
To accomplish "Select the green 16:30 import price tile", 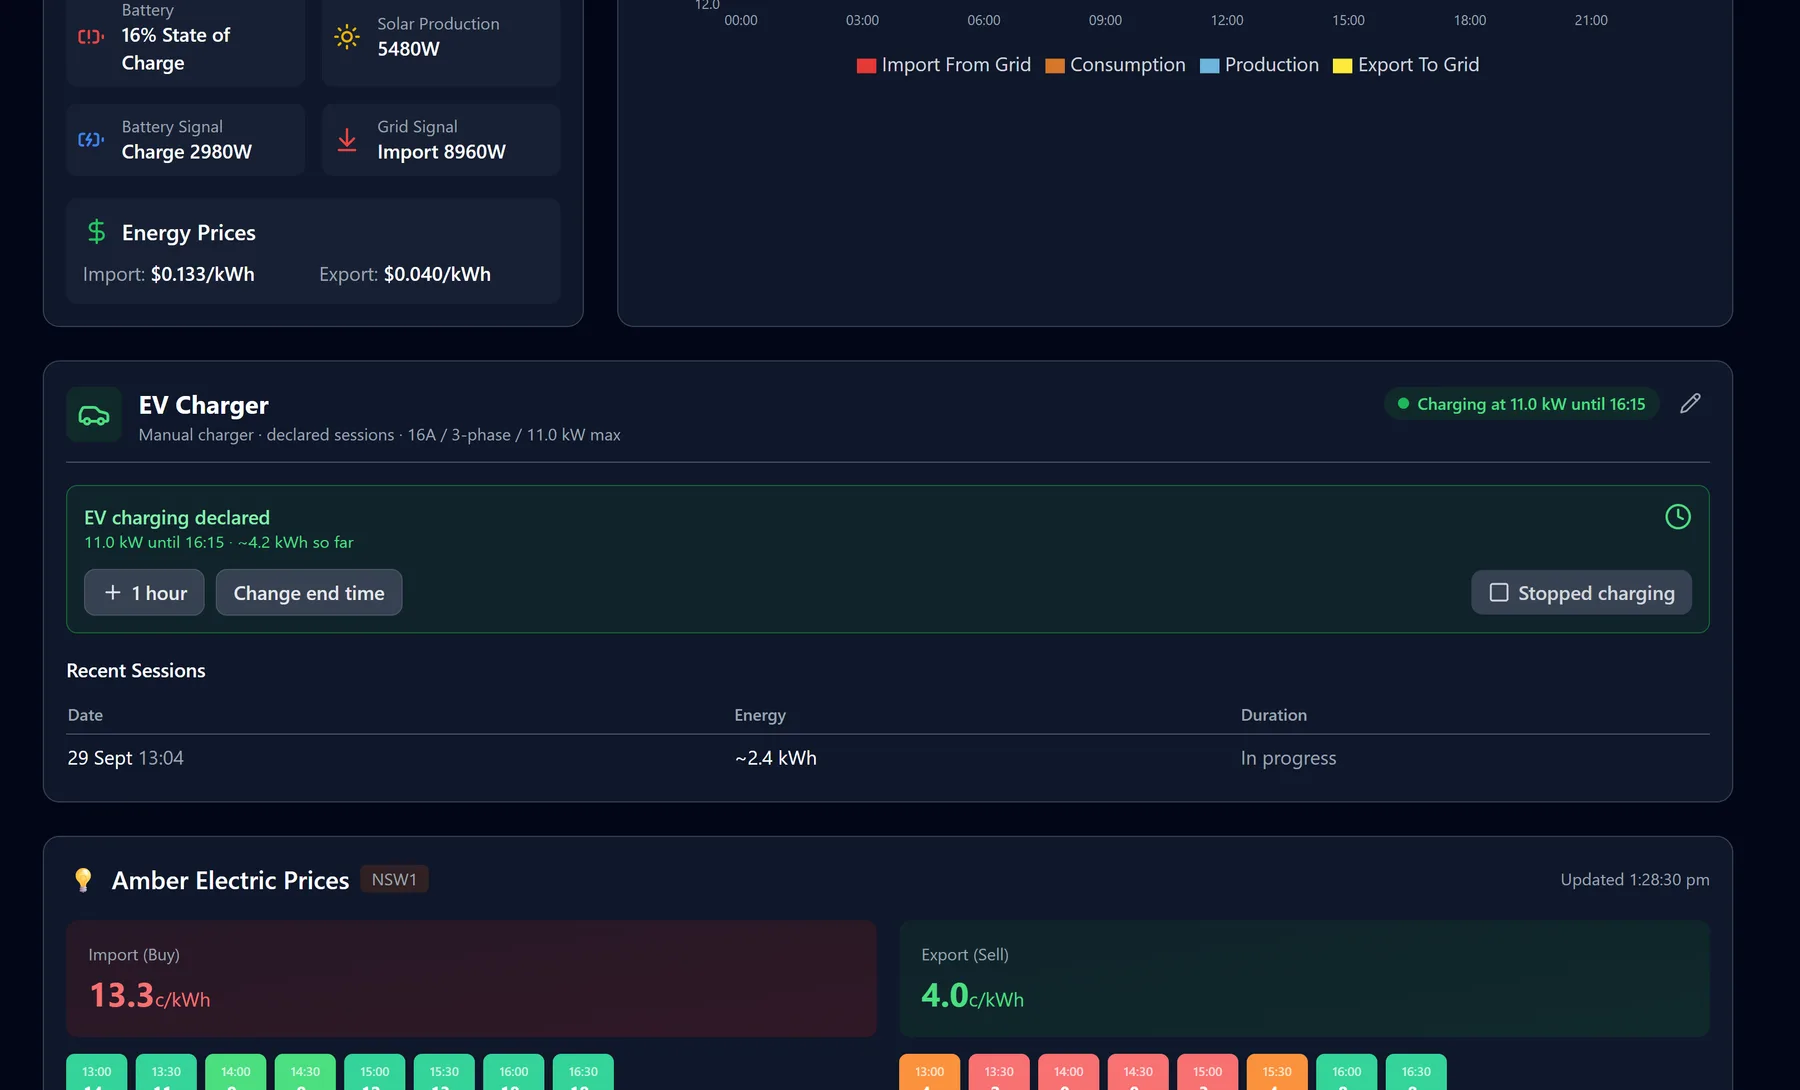I will point(583,1072).
